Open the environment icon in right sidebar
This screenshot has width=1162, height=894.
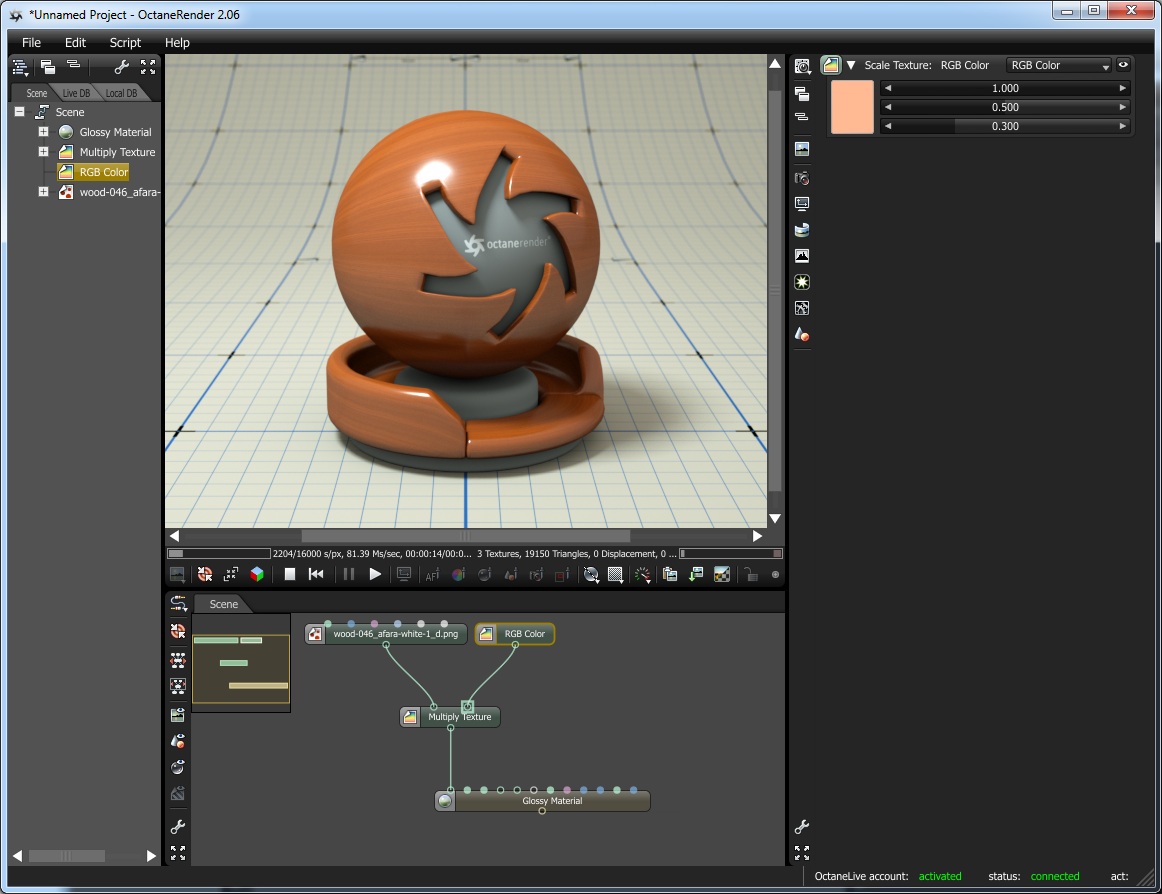tap(802, 230)
